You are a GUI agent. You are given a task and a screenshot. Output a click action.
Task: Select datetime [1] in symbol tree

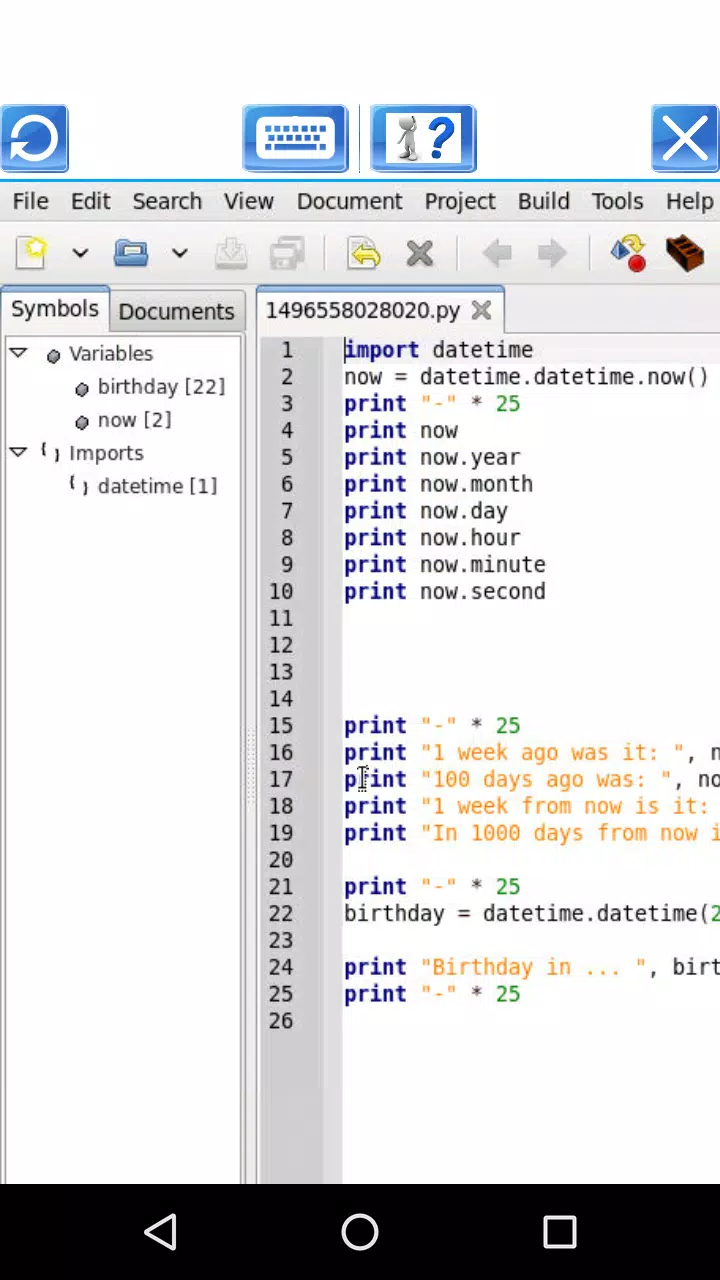click(x=157, y=486)
